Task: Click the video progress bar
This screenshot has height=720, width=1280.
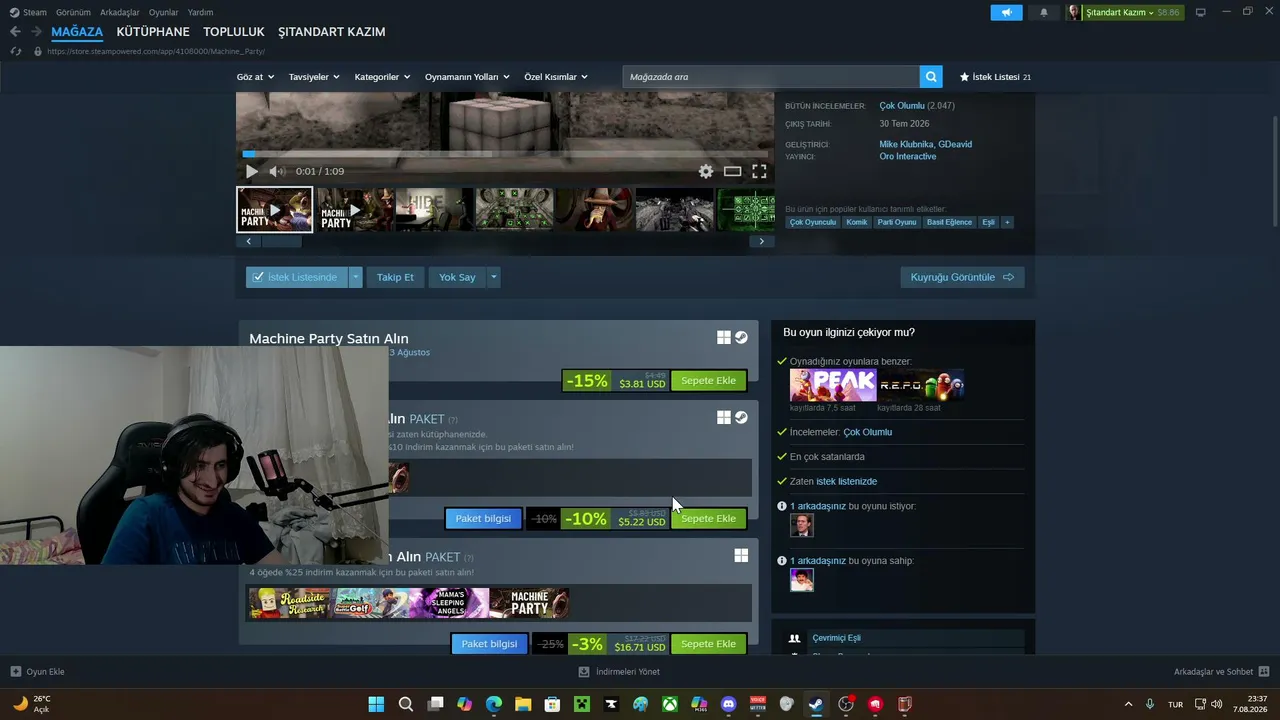Action: 505,154
